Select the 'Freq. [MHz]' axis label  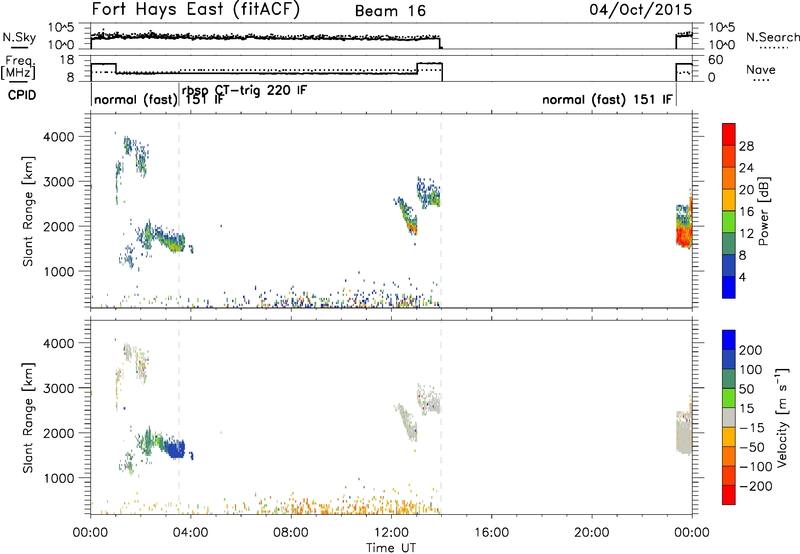(x=20, y=67)
